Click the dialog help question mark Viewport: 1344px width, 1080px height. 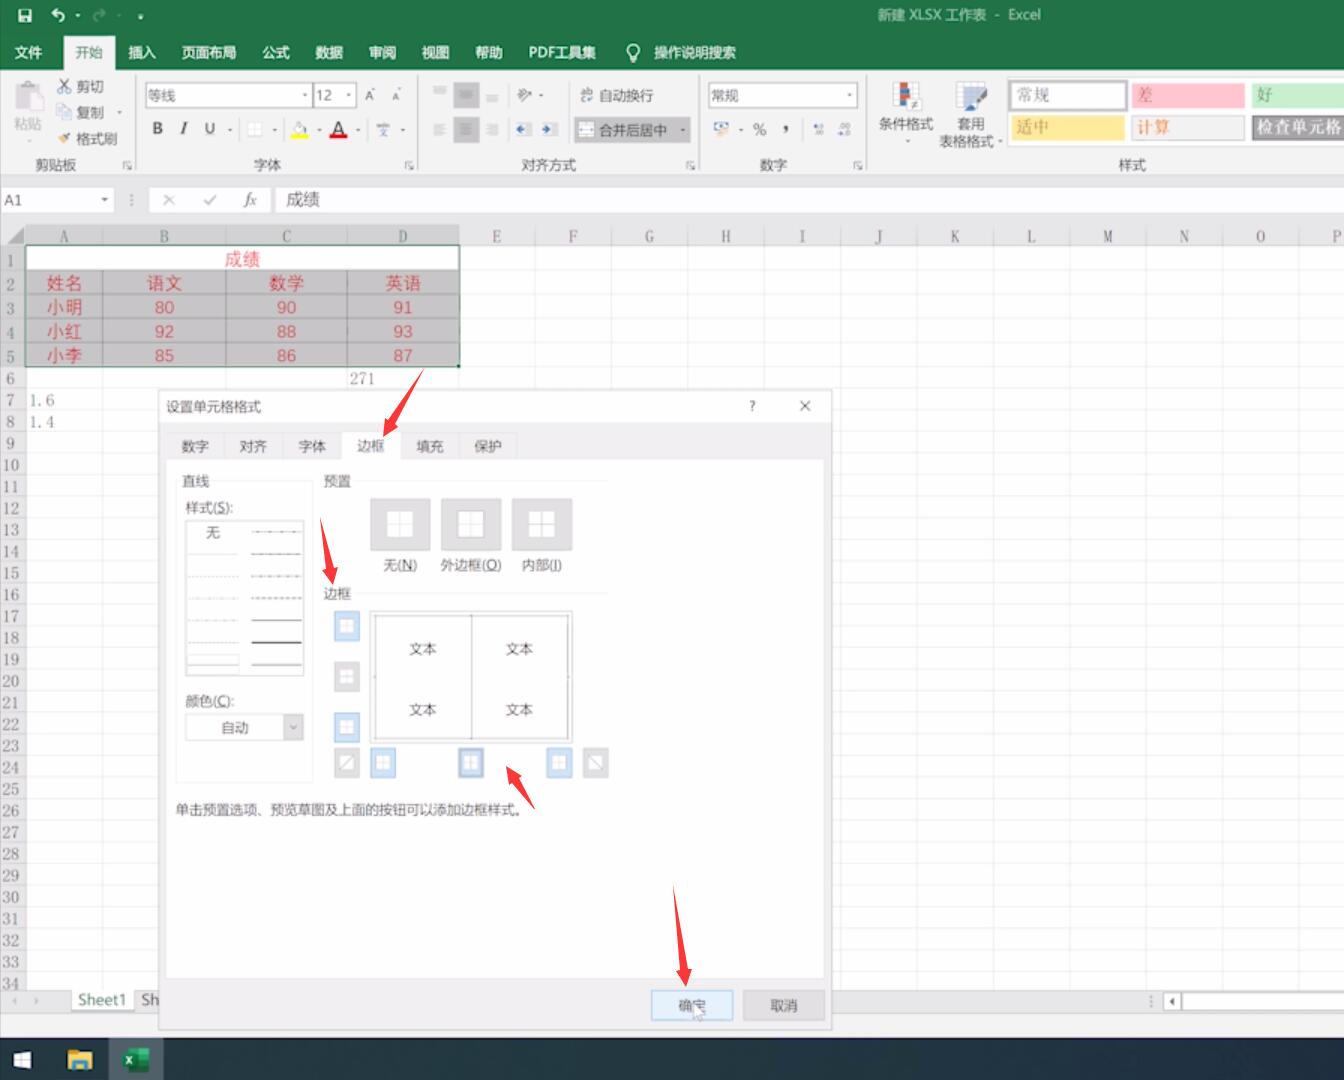[752, 406]
